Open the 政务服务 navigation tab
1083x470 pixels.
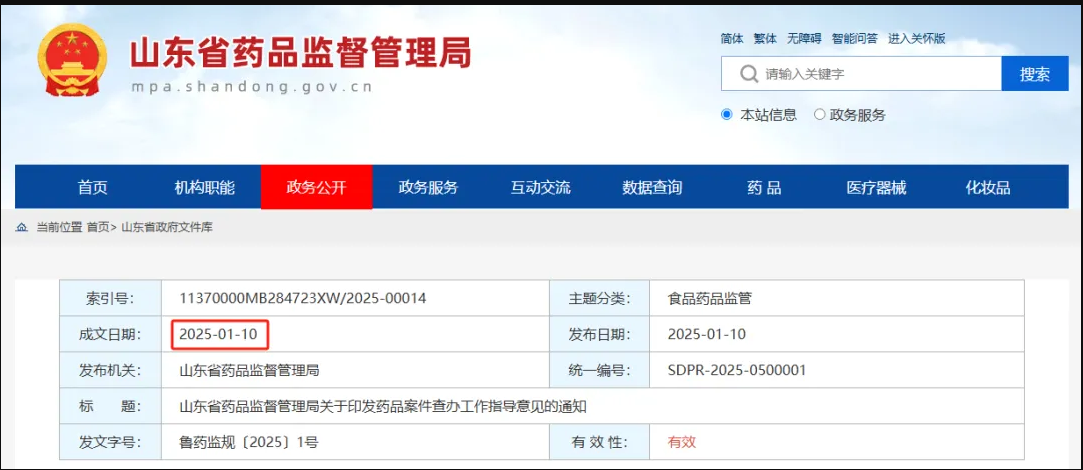428,187
